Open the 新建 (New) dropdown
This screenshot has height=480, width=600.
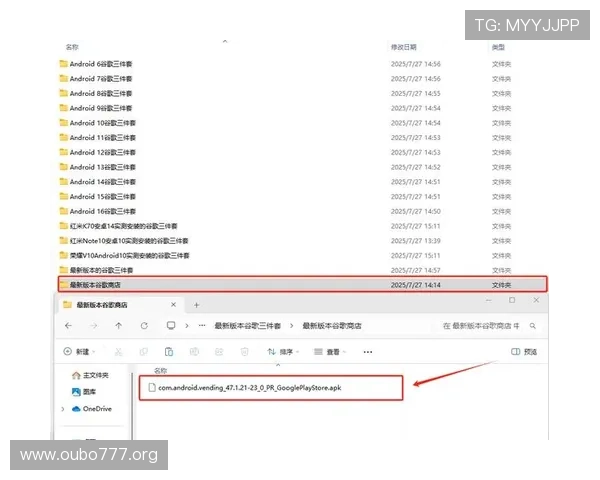pos(79,352)
